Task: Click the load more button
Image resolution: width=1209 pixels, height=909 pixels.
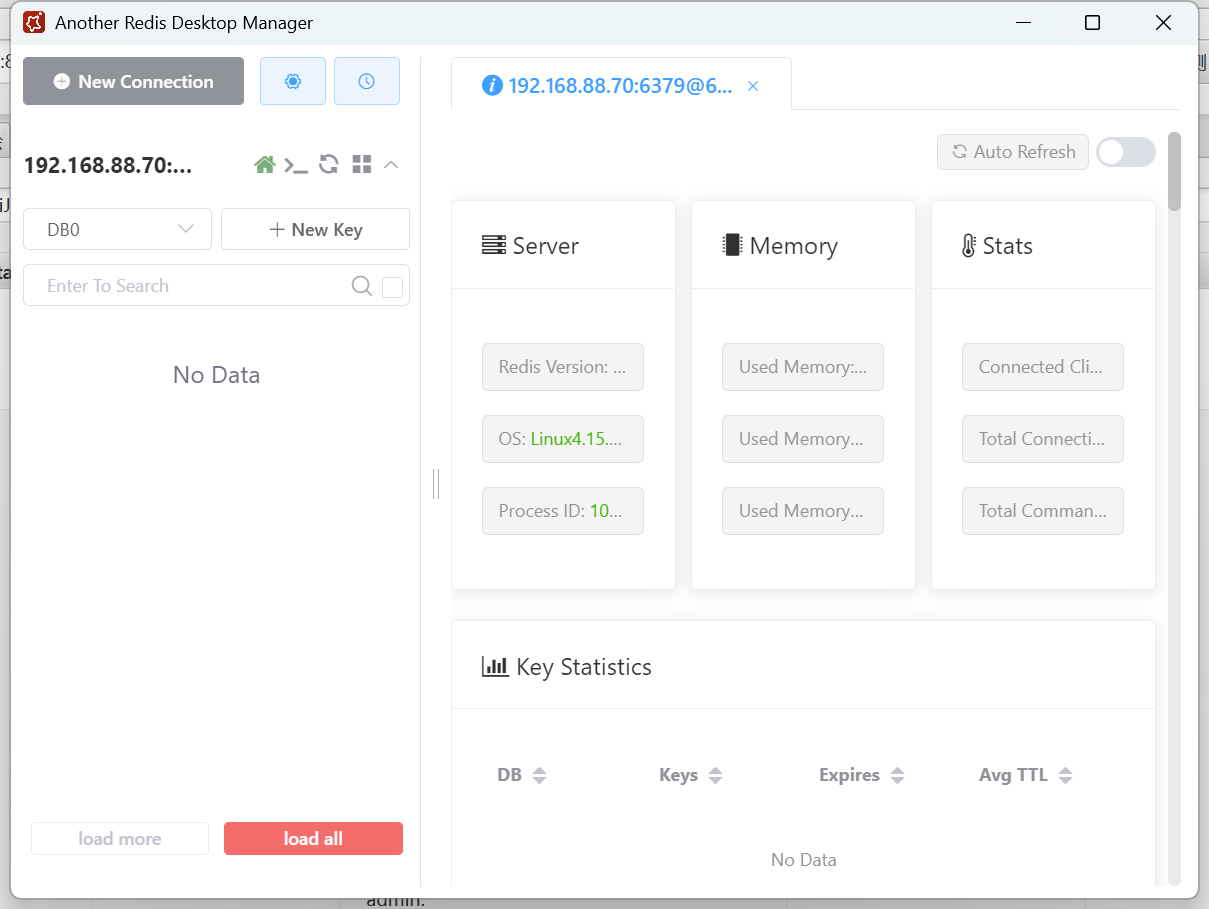Action: [x=120, y=839]
